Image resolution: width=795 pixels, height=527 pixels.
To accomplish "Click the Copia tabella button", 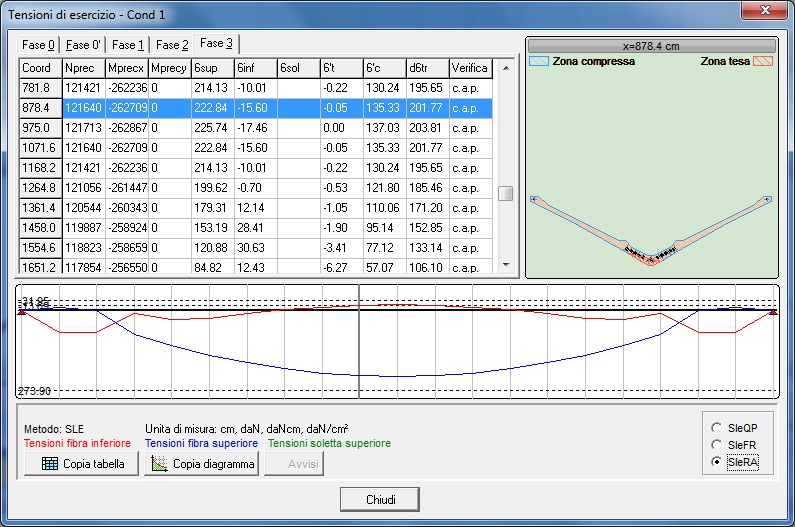I will (81, 464).
